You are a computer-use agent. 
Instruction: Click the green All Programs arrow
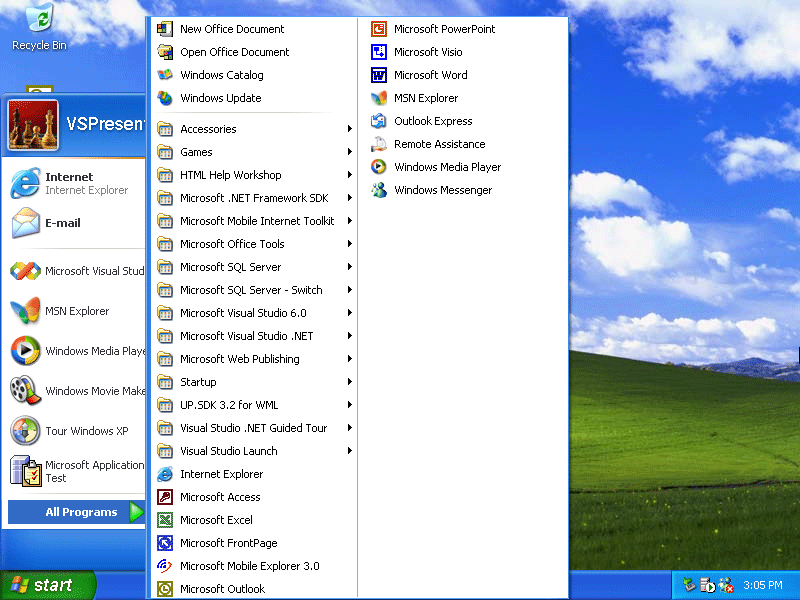click(x=136, y=512)
